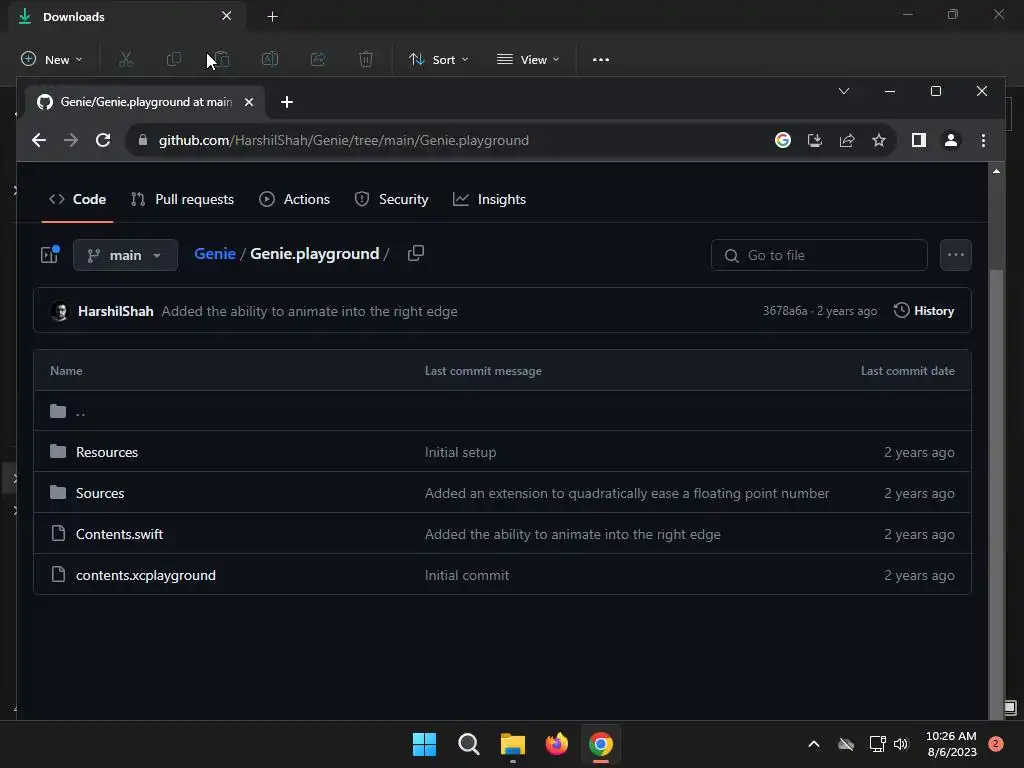The height and width of the screenshot is (768, 1024).
Task: Open the Windows Start menu
Action: coord(424,744)
